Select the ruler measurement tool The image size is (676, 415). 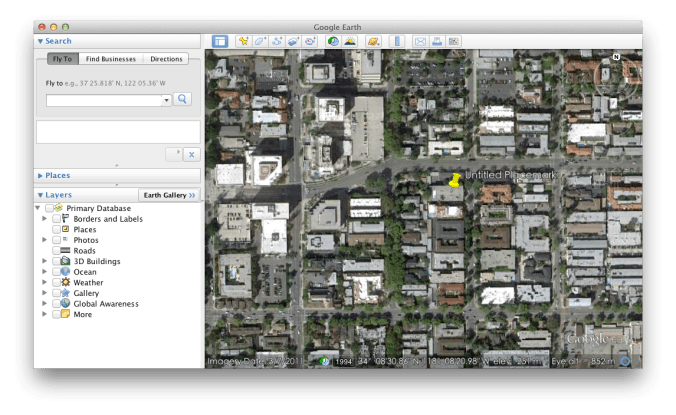(396, 41)
